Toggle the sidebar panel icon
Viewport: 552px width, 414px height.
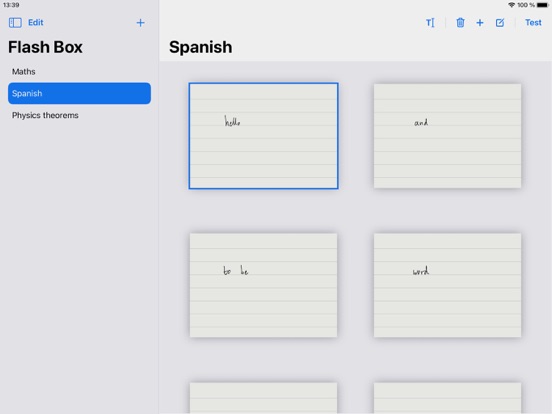15,23
